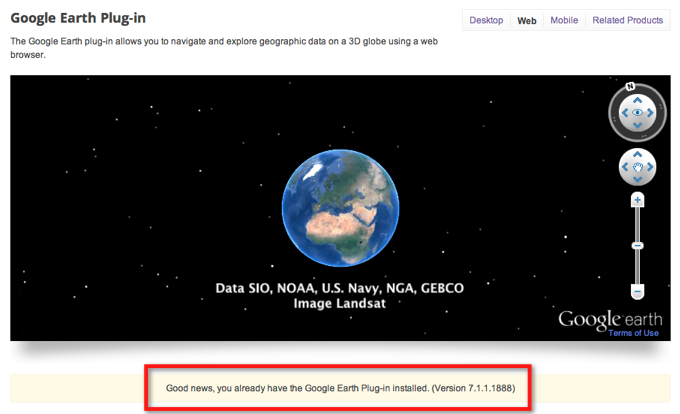Pan up with the move joystick arrow
The image size is (680, 414).
pos(637,154)
